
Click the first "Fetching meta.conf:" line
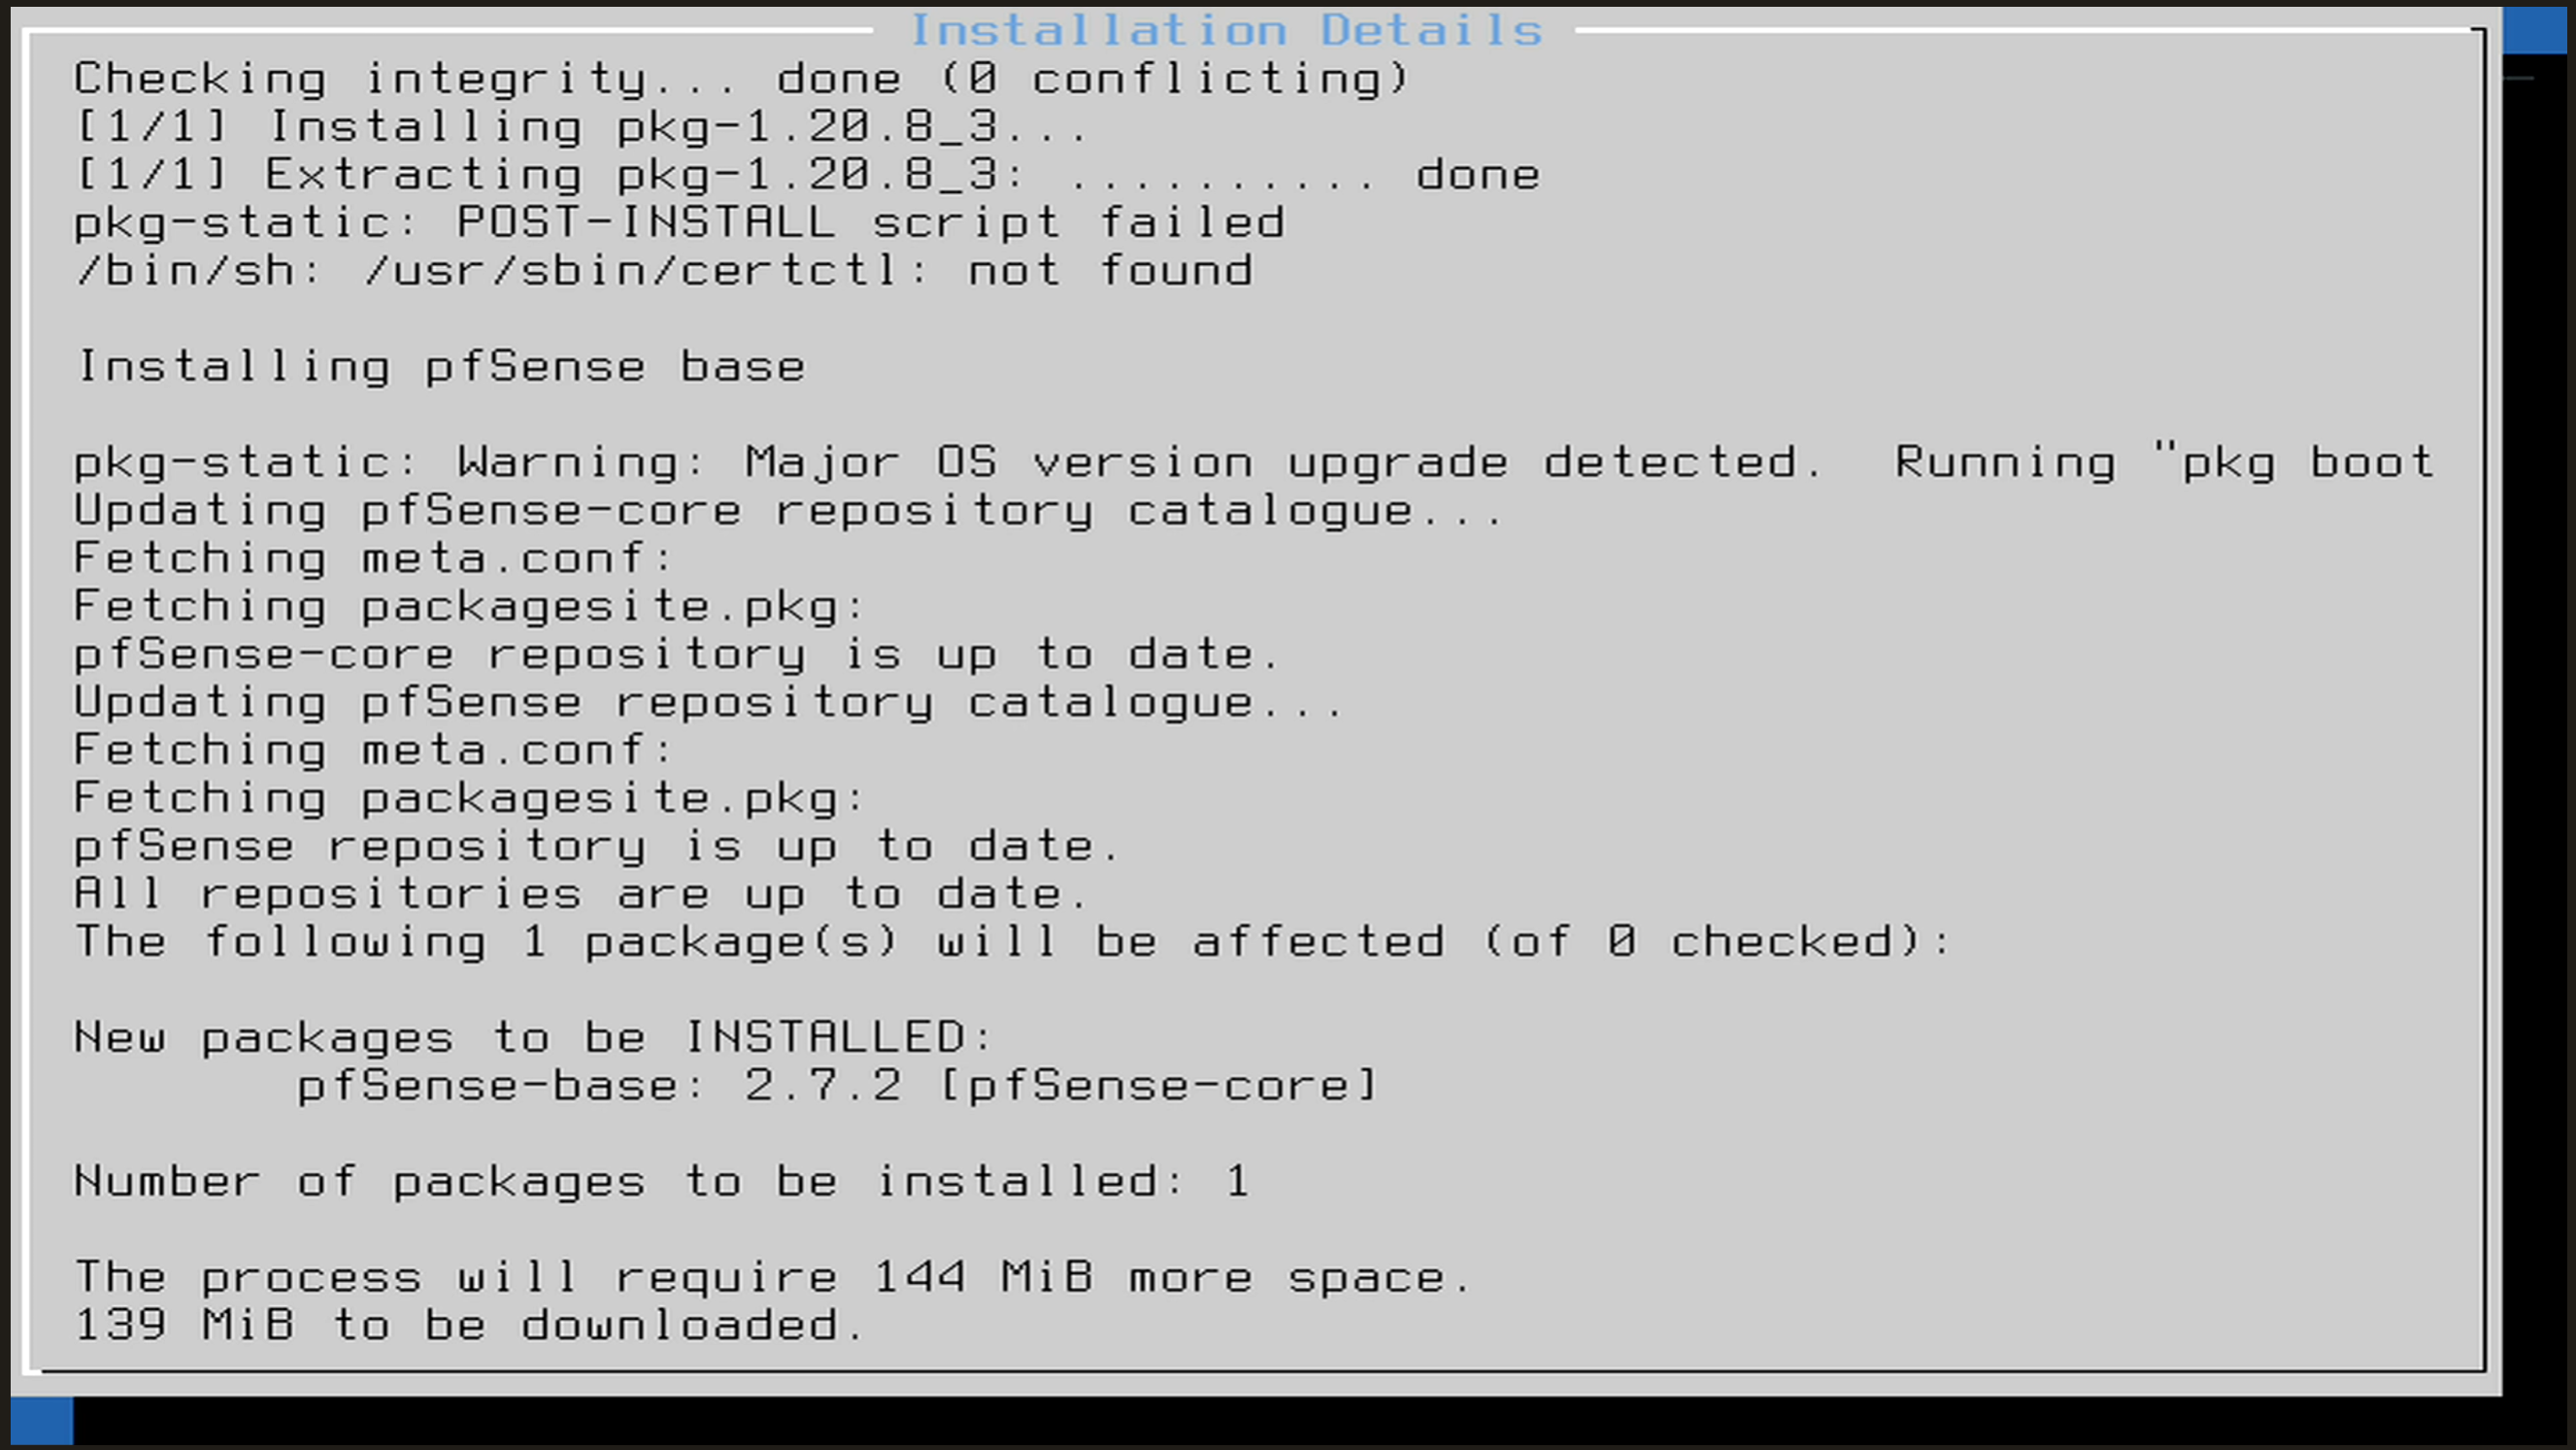374,559
